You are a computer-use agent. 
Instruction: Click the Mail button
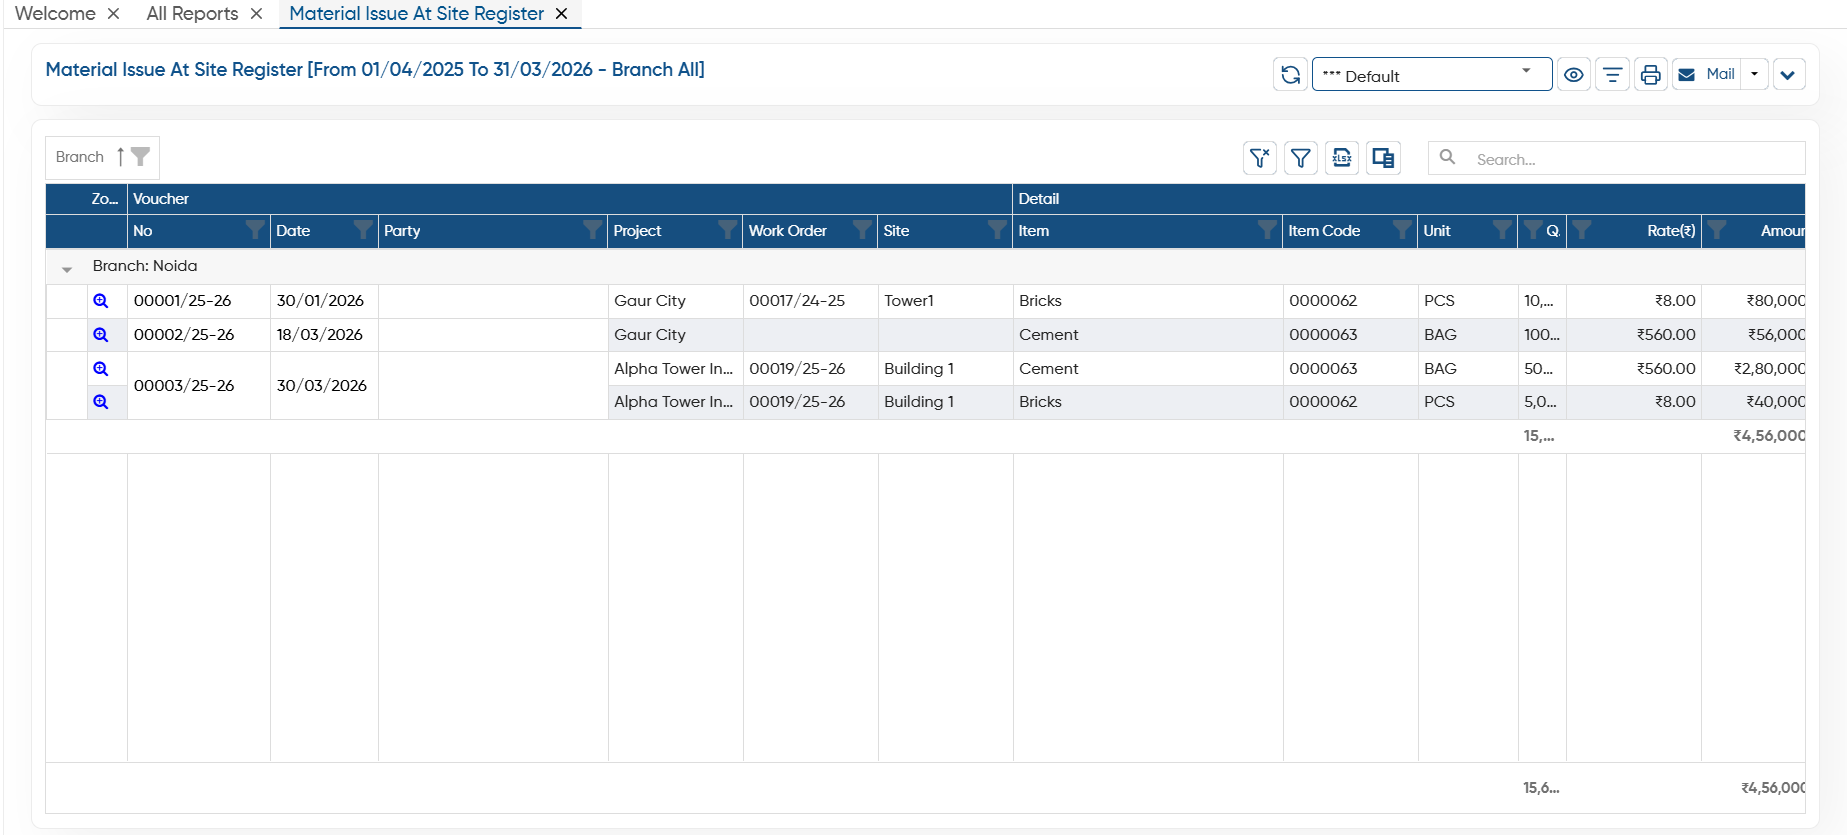coord(1707,75)
